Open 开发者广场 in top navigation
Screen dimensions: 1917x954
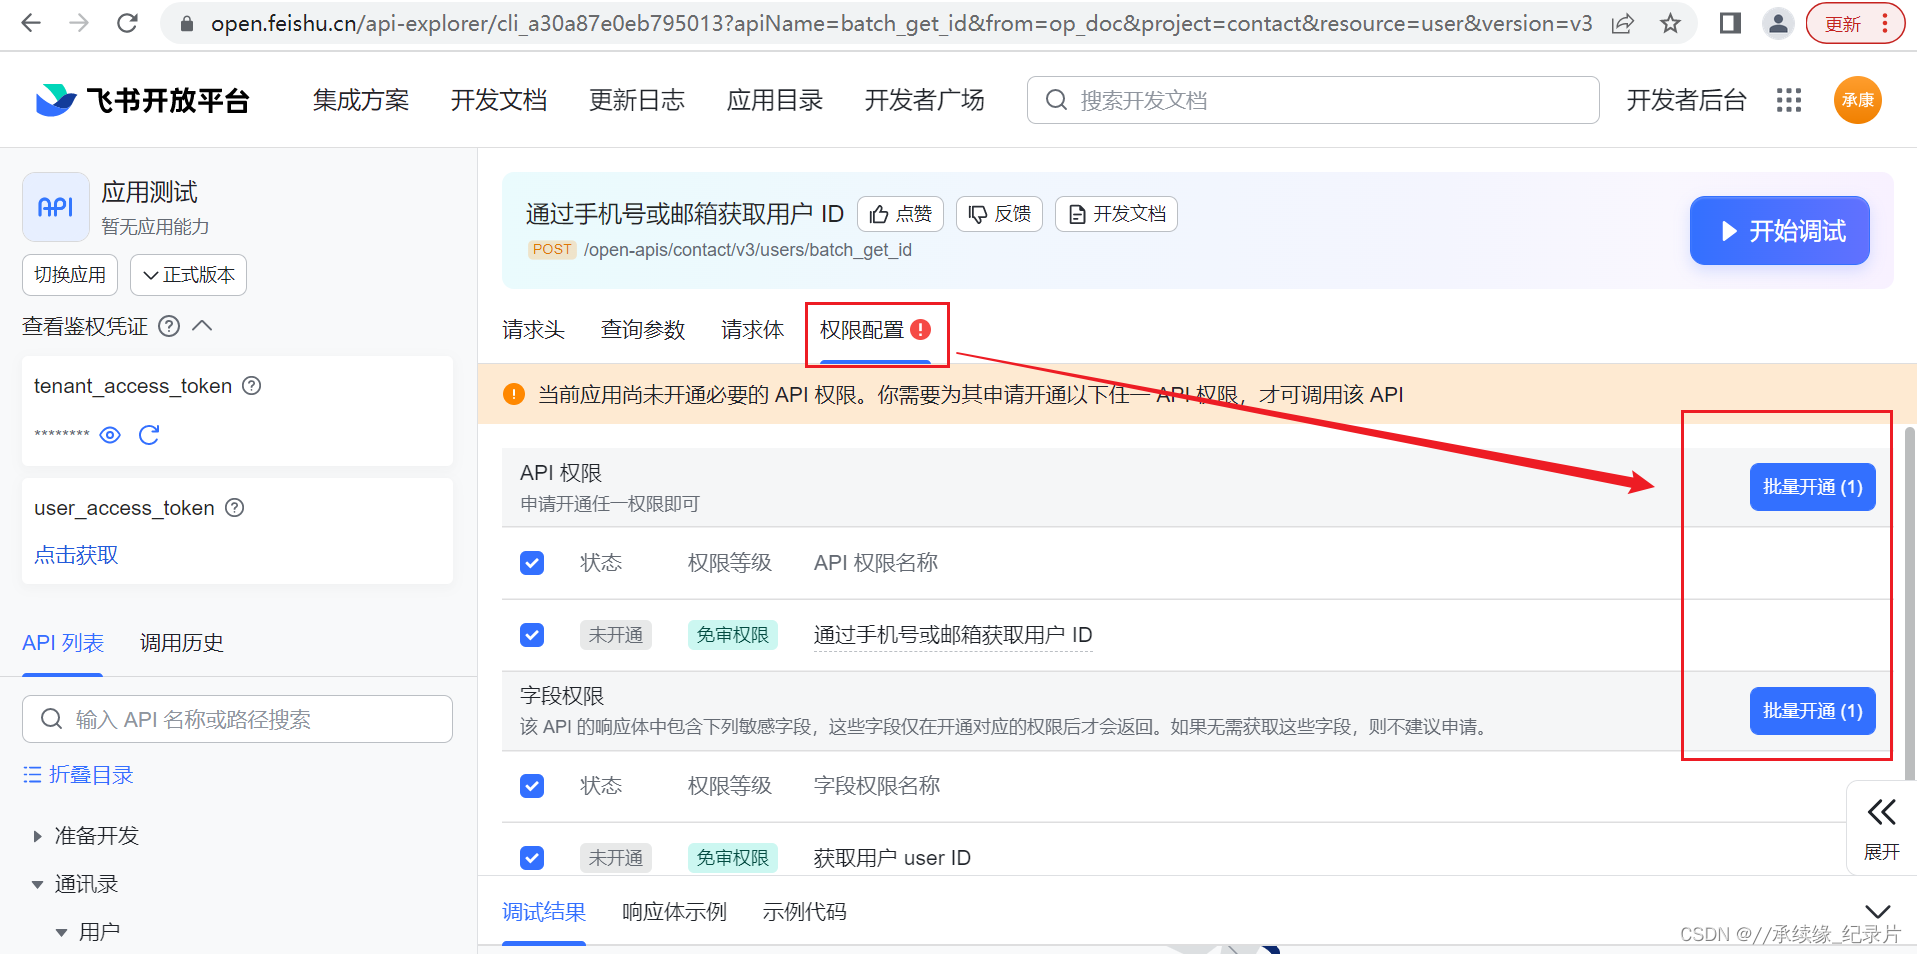(925, 100)
